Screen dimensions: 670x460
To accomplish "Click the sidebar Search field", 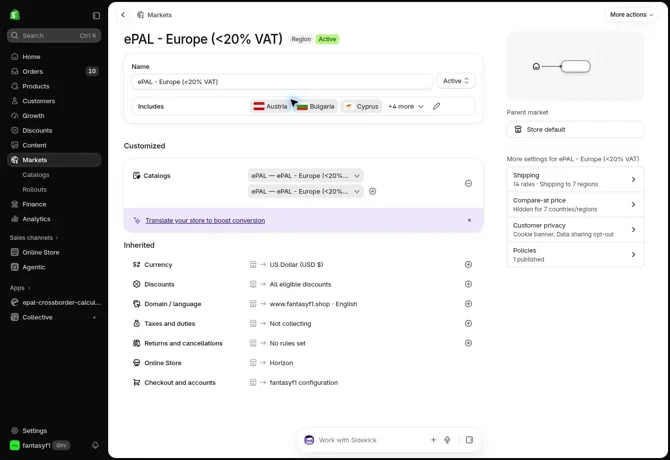I will (54, 35).
